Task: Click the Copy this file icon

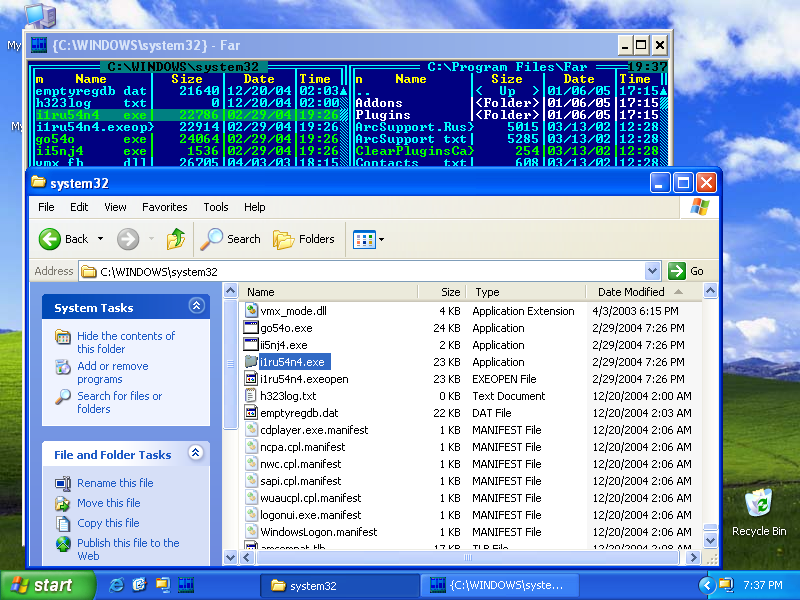Action: tap(63, 523)
